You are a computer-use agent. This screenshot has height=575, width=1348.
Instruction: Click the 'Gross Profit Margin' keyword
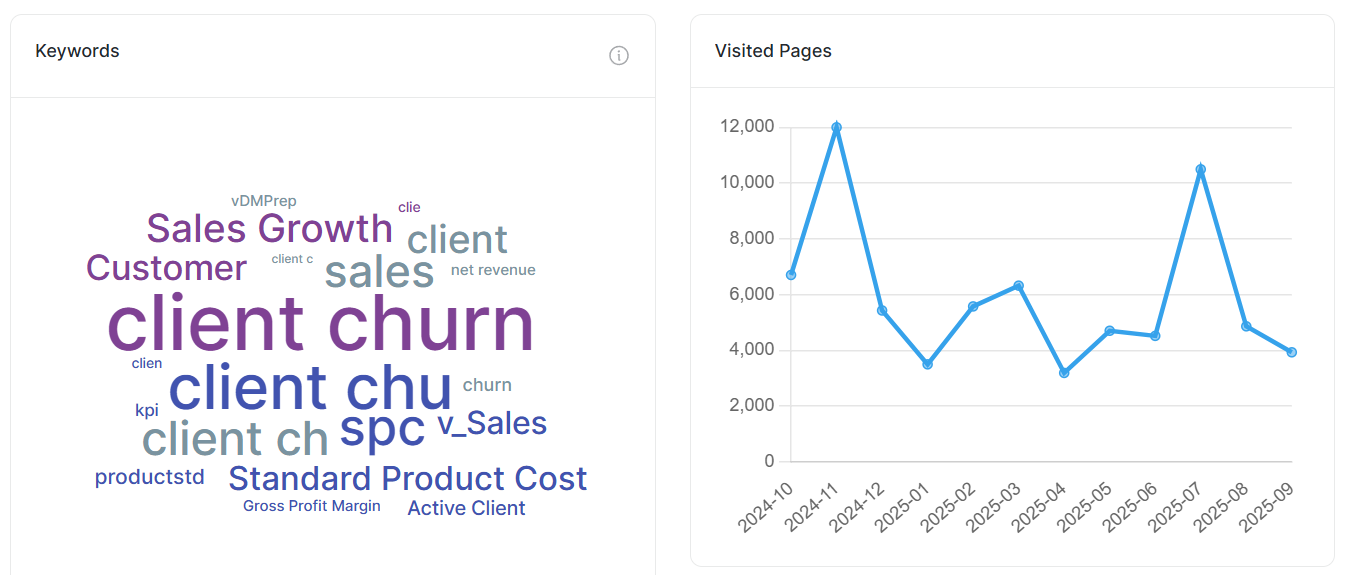coord(311,506)
